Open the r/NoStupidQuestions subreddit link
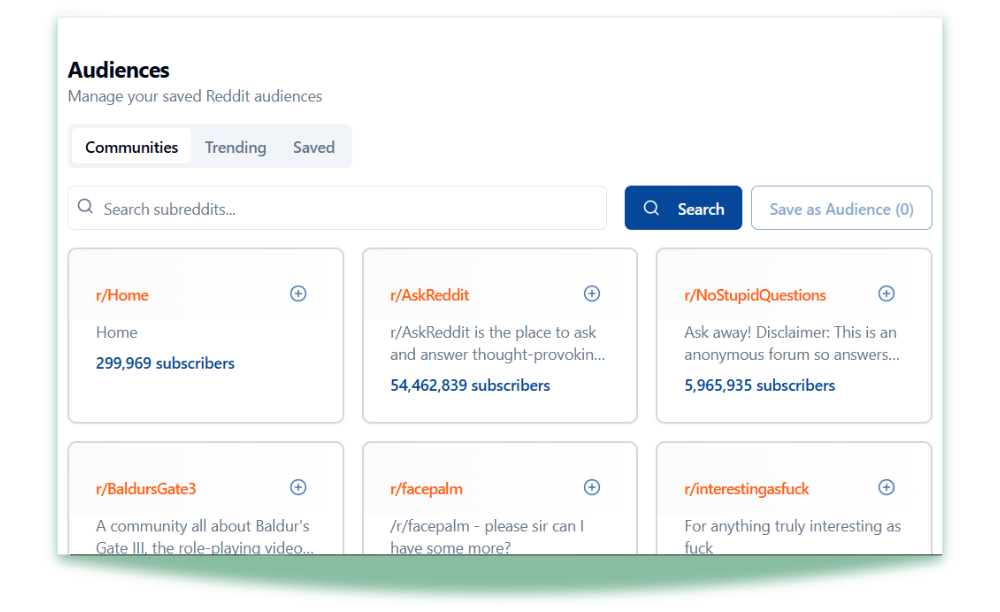The width and height of the screenshot is (1000, 612). pyautogui.click(x=755, y=295)
